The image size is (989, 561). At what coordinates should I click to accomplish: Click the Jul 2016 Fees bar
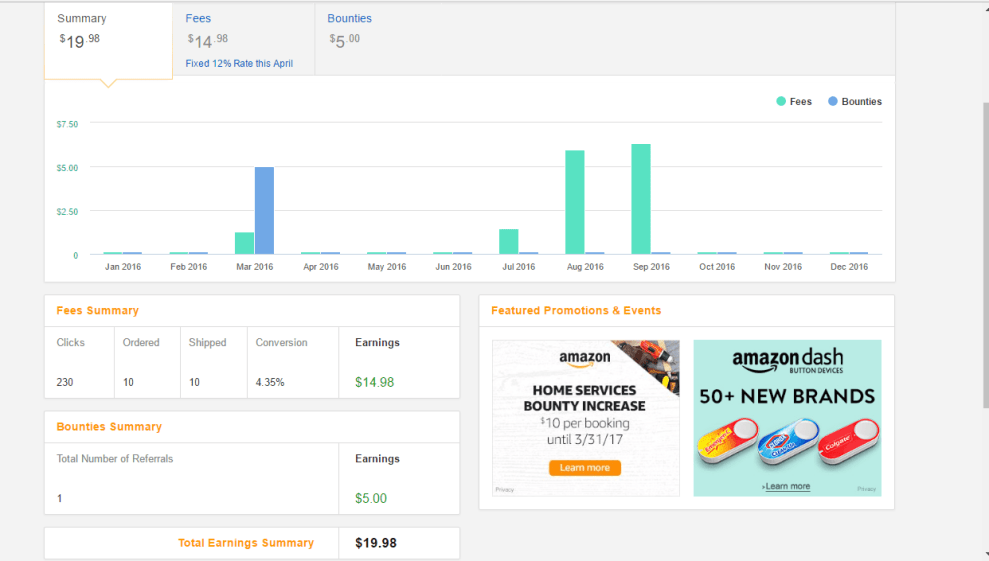508,242
